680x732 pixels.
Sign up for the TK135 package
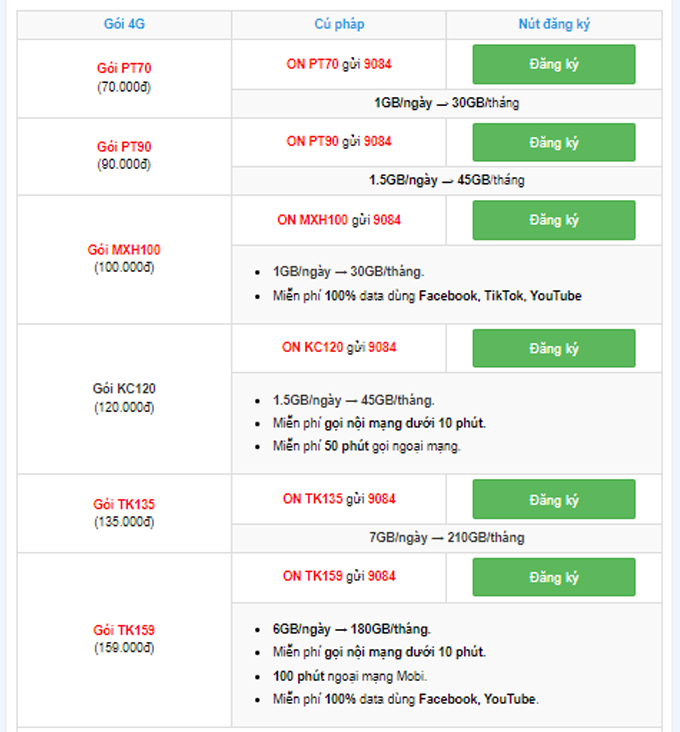pos(553,499)
